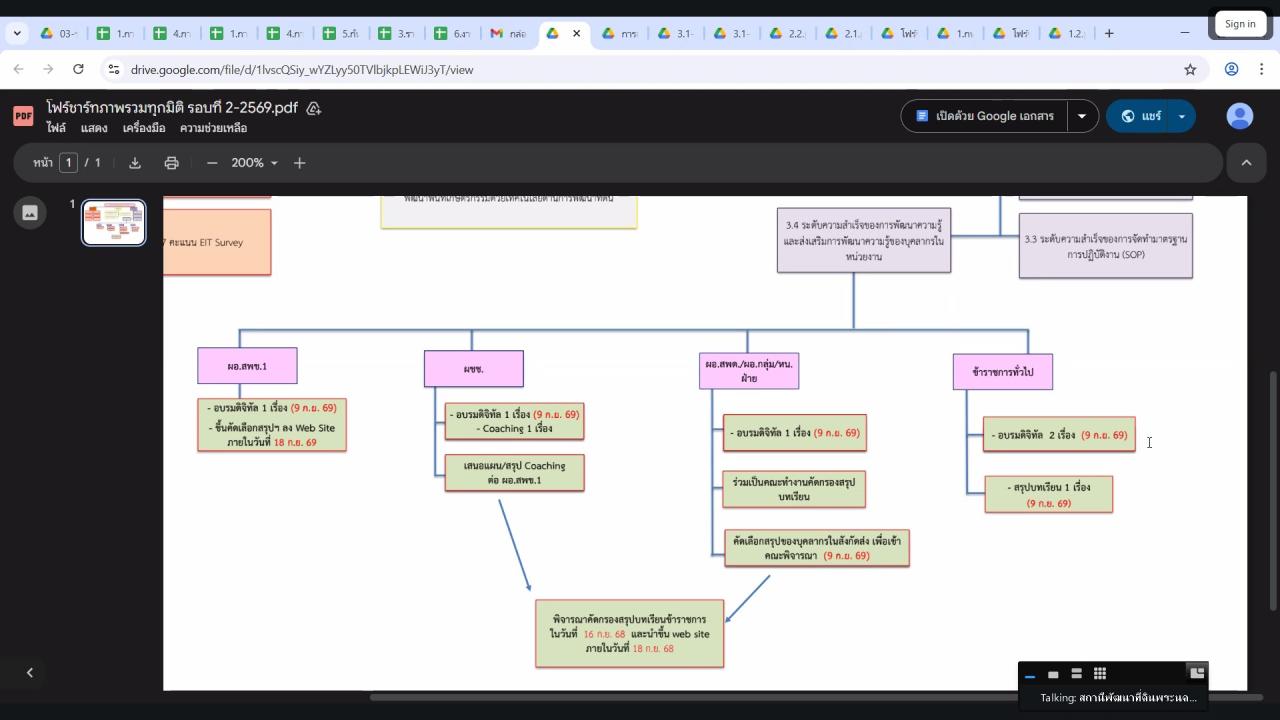Open the Chrome profile icon
Screen dimensions: 1280x720
(x=1232, y=69)
